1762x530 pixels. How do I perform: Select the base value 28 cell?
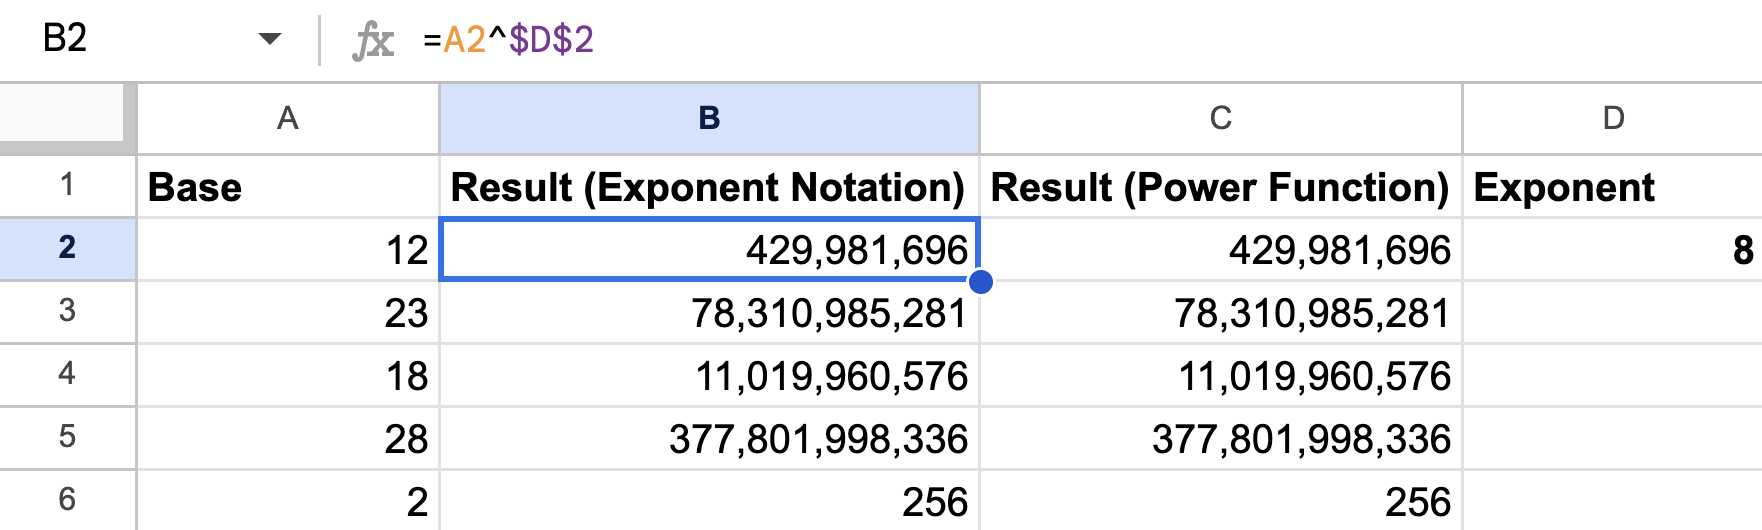tap(288, 438)
